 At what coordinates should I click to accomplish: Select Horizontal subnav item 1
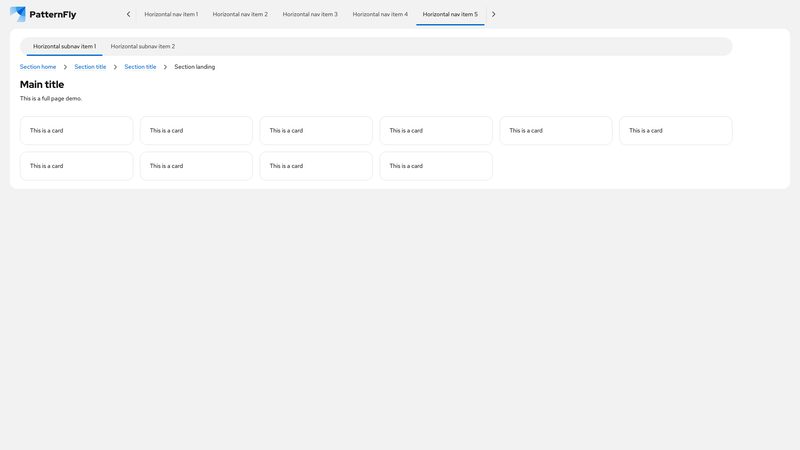pyautogui.click(x=64, y=46)
